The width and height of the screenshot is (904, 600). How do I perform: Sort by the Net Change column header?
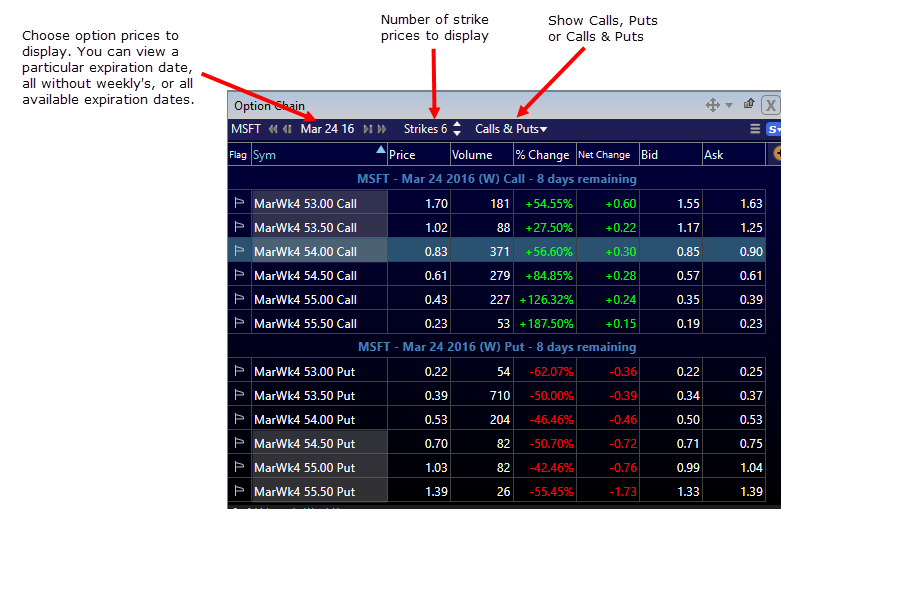(608, 154)
